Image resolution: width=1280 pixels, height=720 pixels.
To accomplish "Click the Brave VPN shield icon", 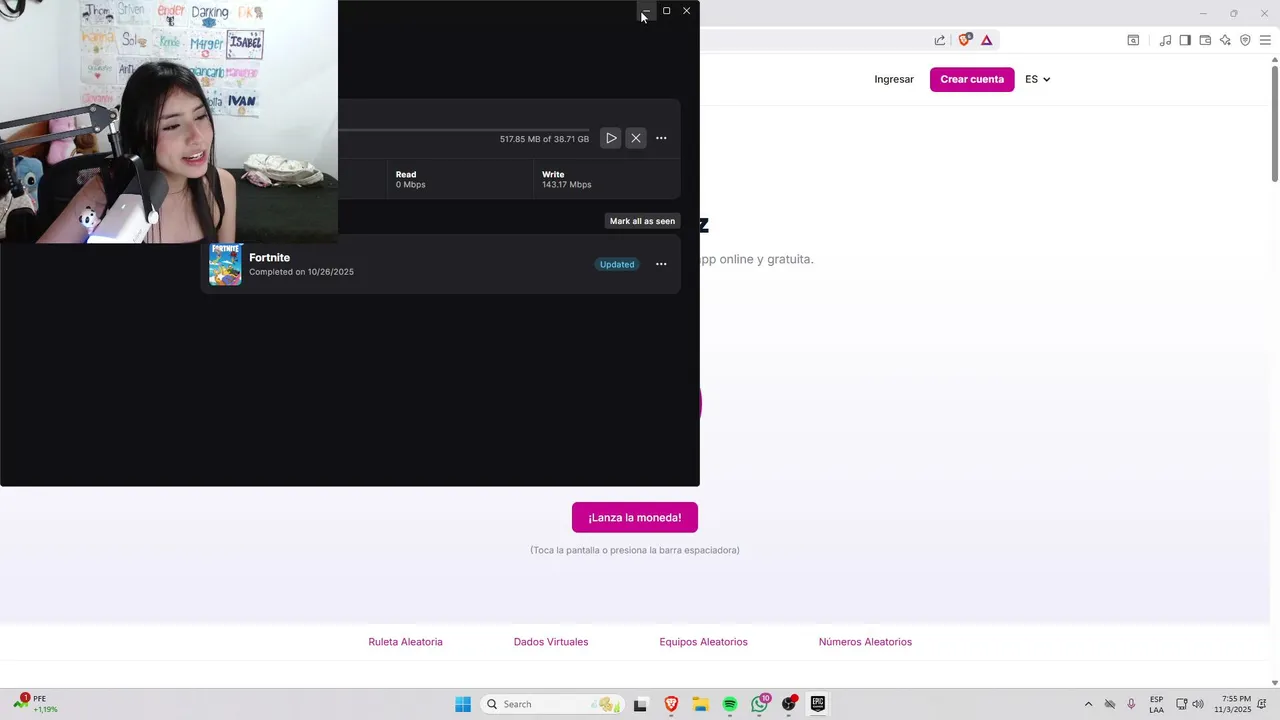I will tap(1245, 40).
